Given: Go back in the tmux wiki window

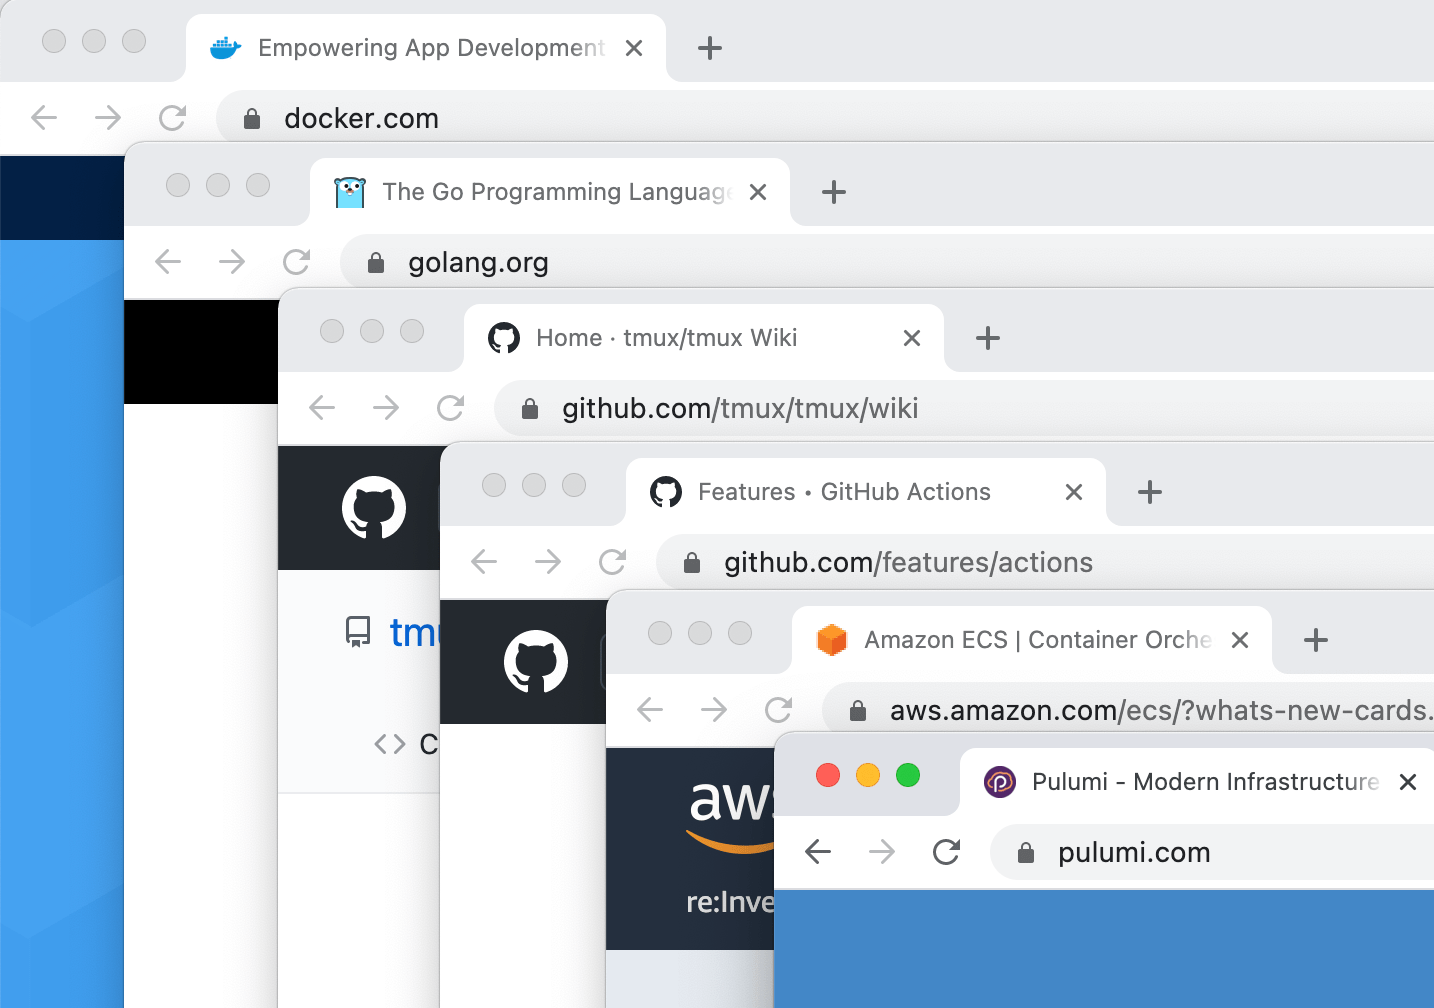Looking at the screenshot, I should click(322, 408).
